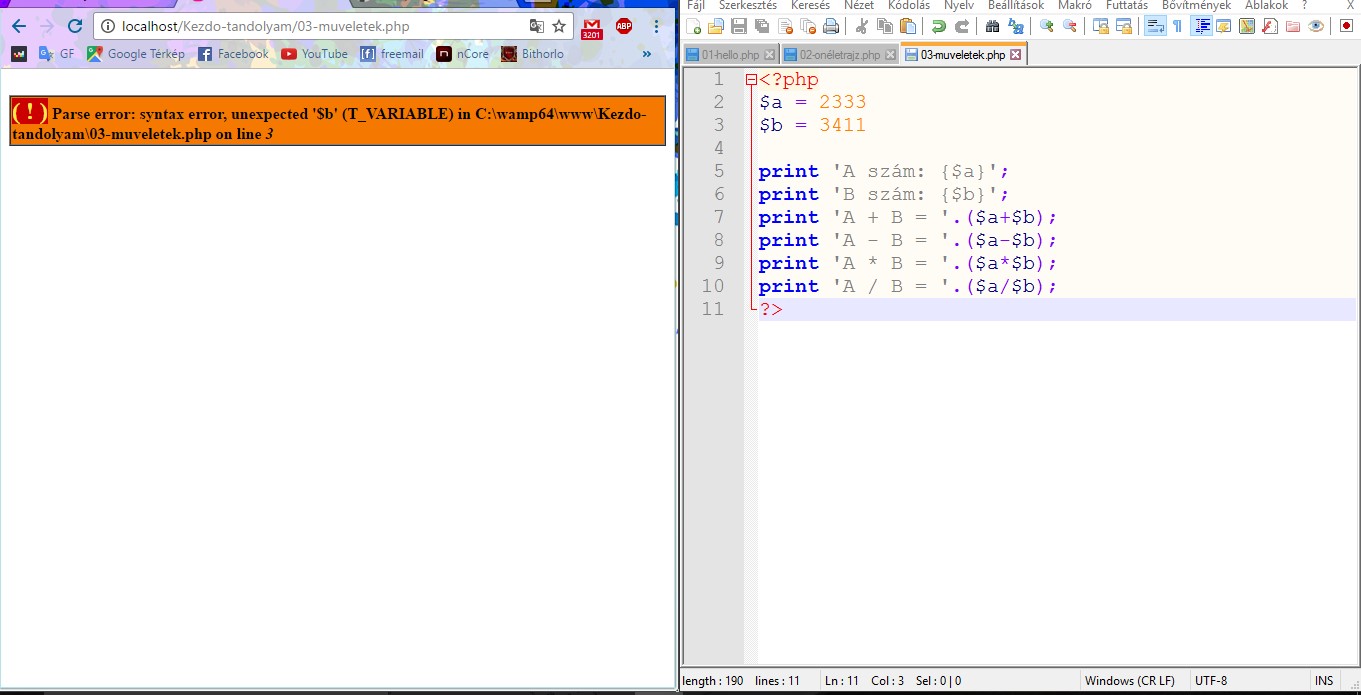Click the Zoom In magnifier icon
1361x695 pixels.
pyautogui.click(x=1046, y=26)
